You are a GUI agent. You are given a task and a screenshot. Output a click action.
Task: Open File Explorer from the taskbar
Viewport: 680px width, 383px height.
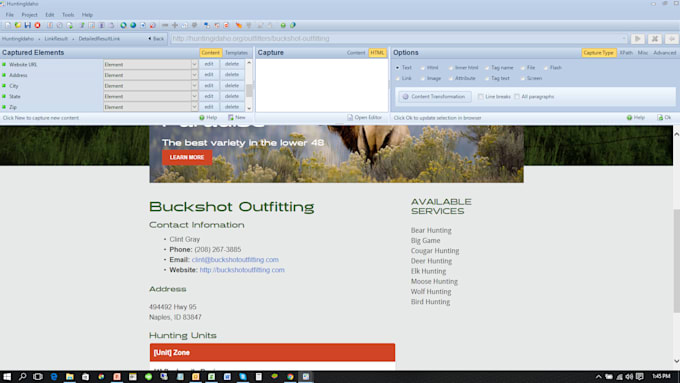tap(69, 376)
